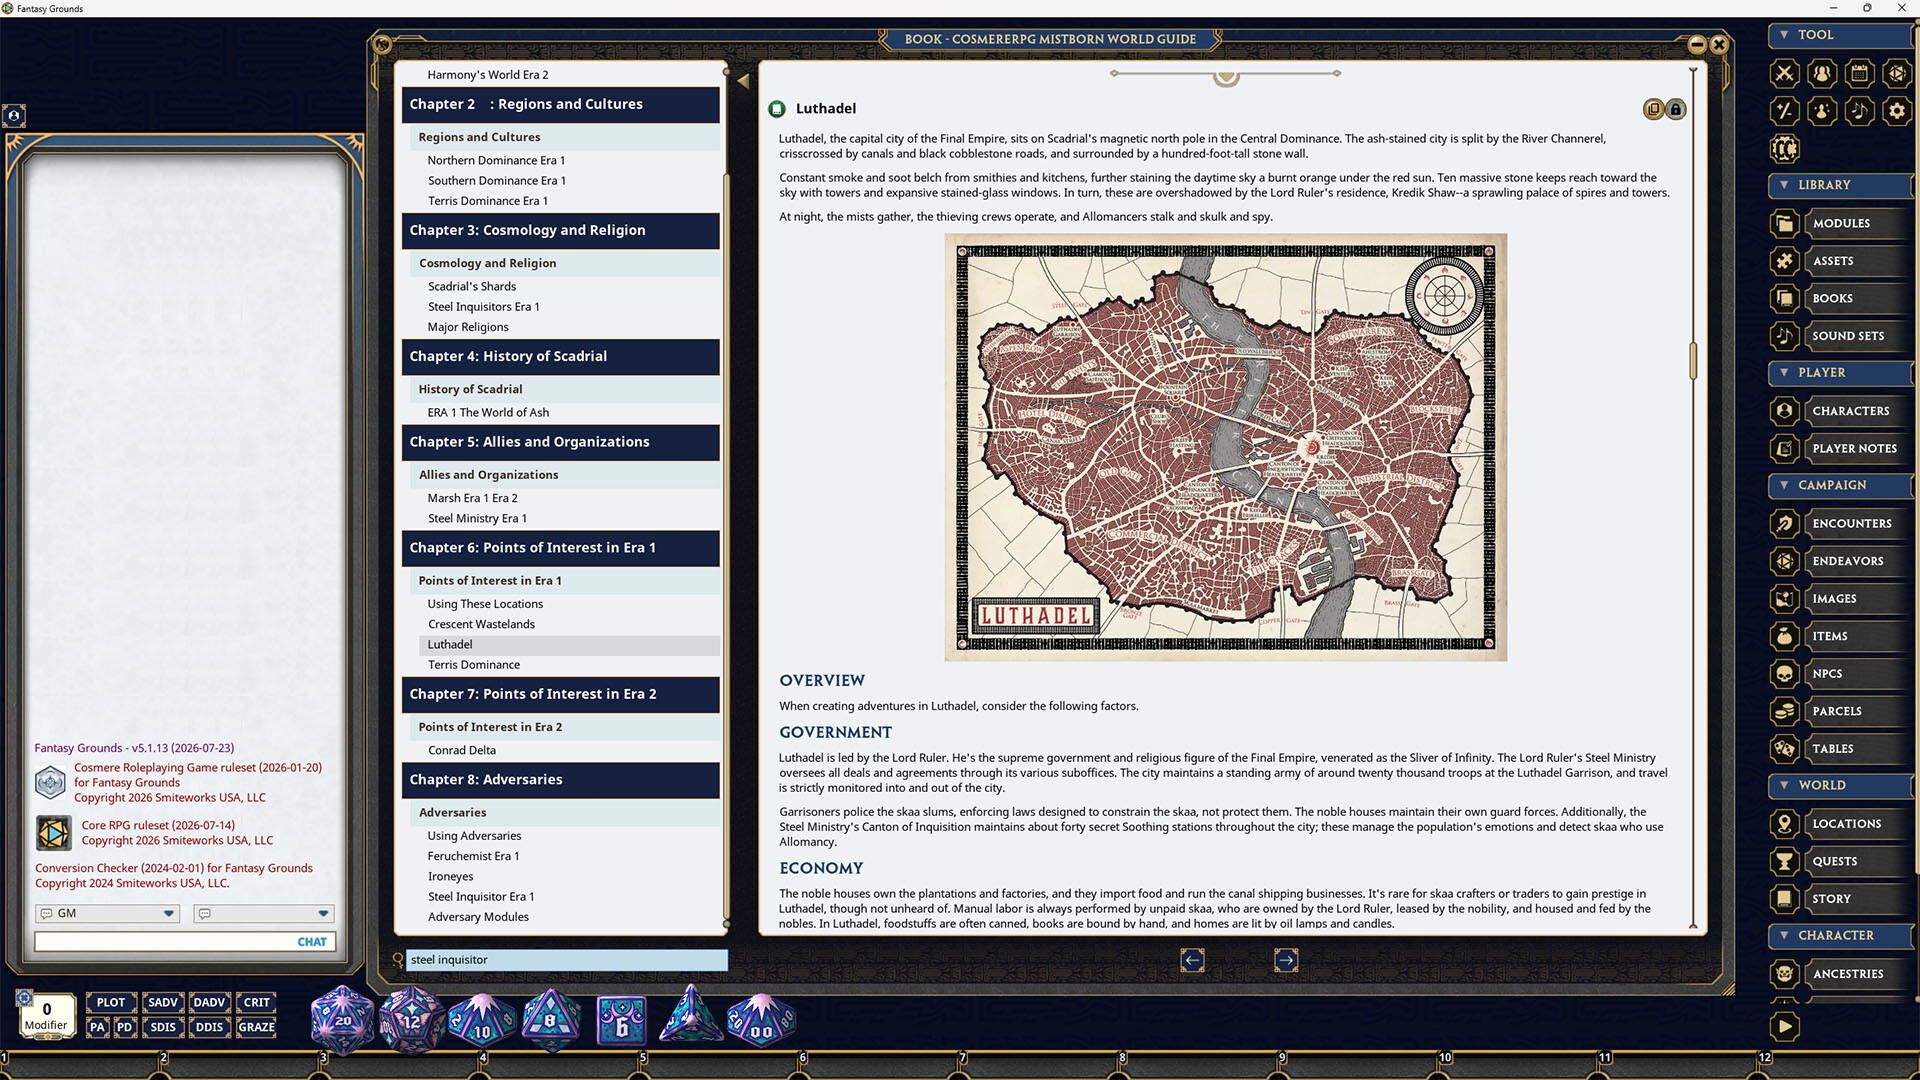Click the Assets library icon
Viewport: 1920px width, 1080px height.
click(1784, 261)
